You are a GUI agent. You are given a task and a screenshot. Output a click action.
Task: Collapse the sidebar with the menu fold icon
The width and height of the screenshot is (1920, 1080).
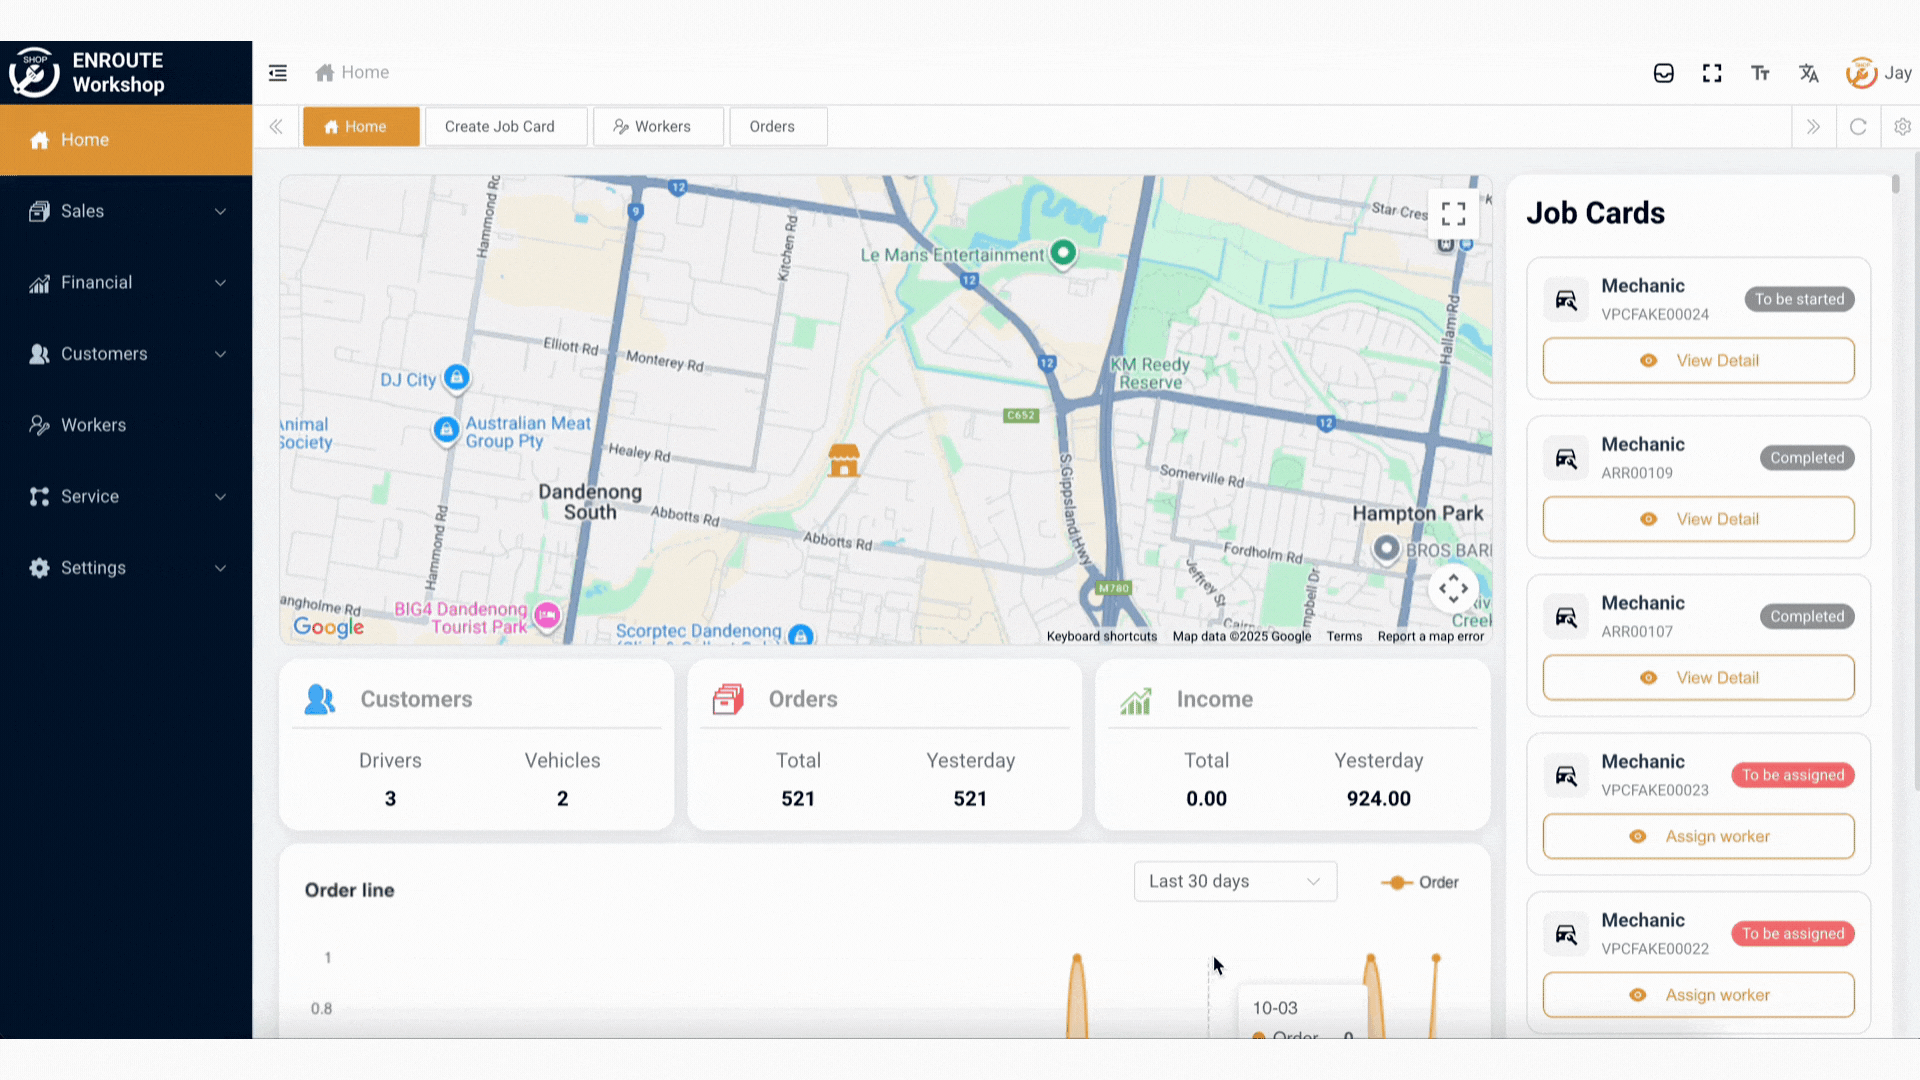pos(278,73)
